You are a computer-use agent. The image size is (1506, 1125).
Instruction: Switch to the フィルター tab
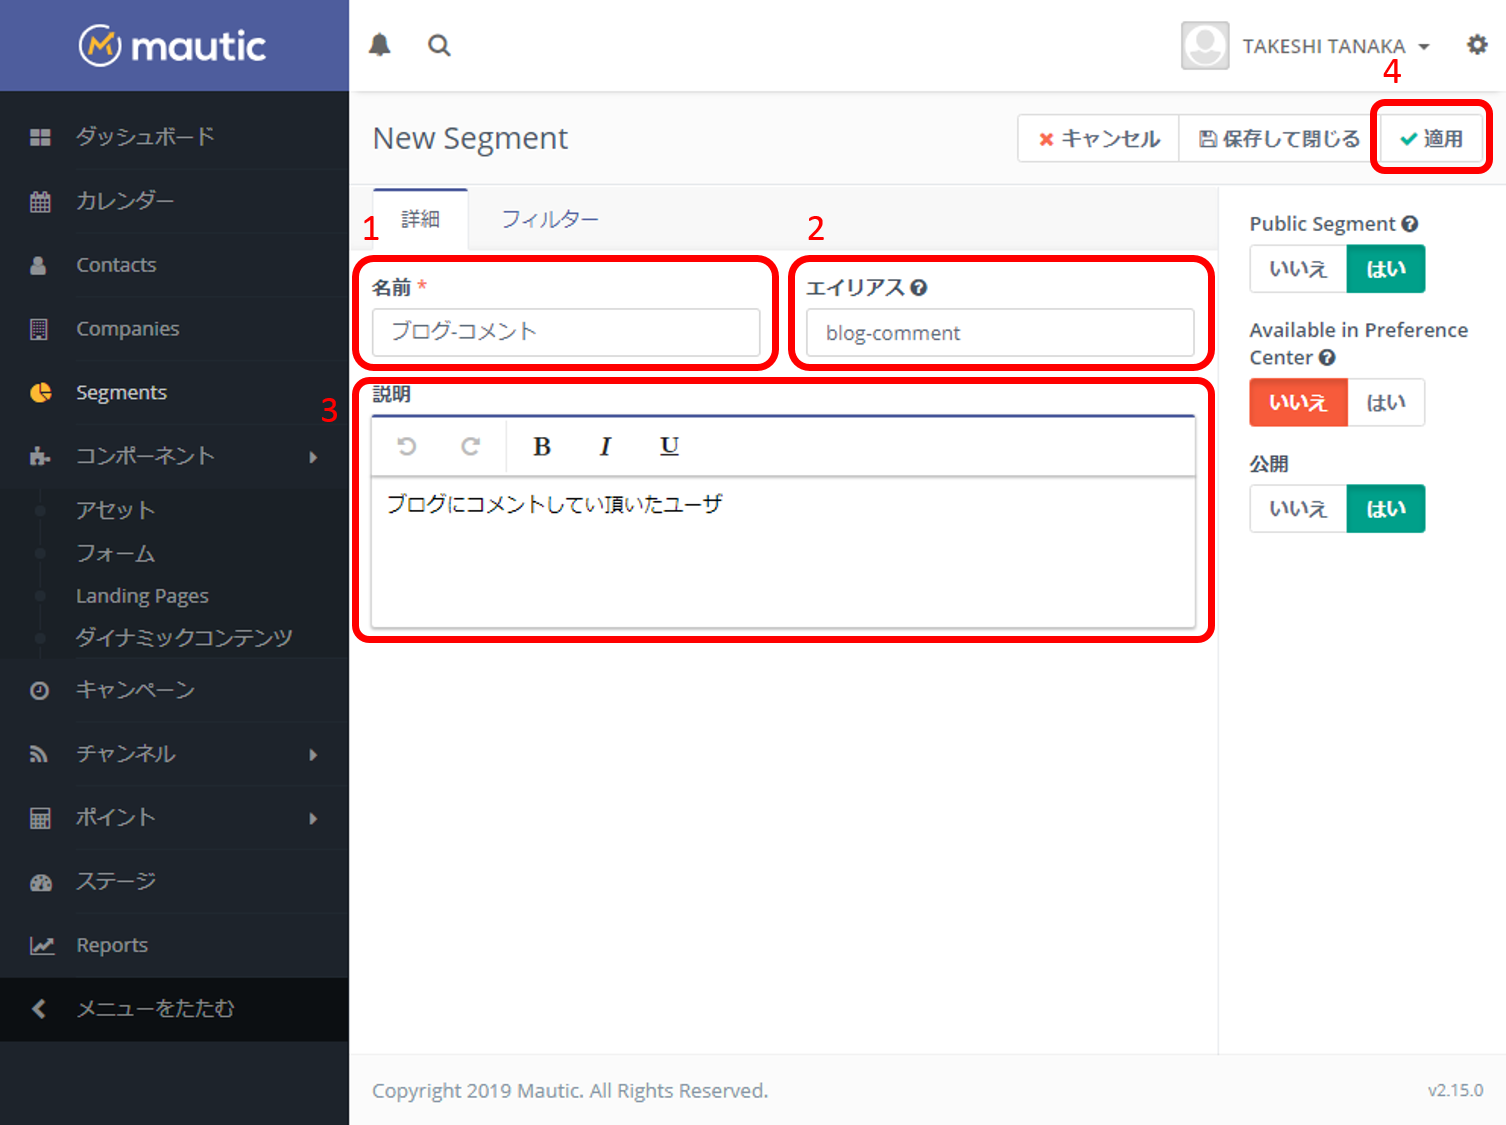[549, 219]
